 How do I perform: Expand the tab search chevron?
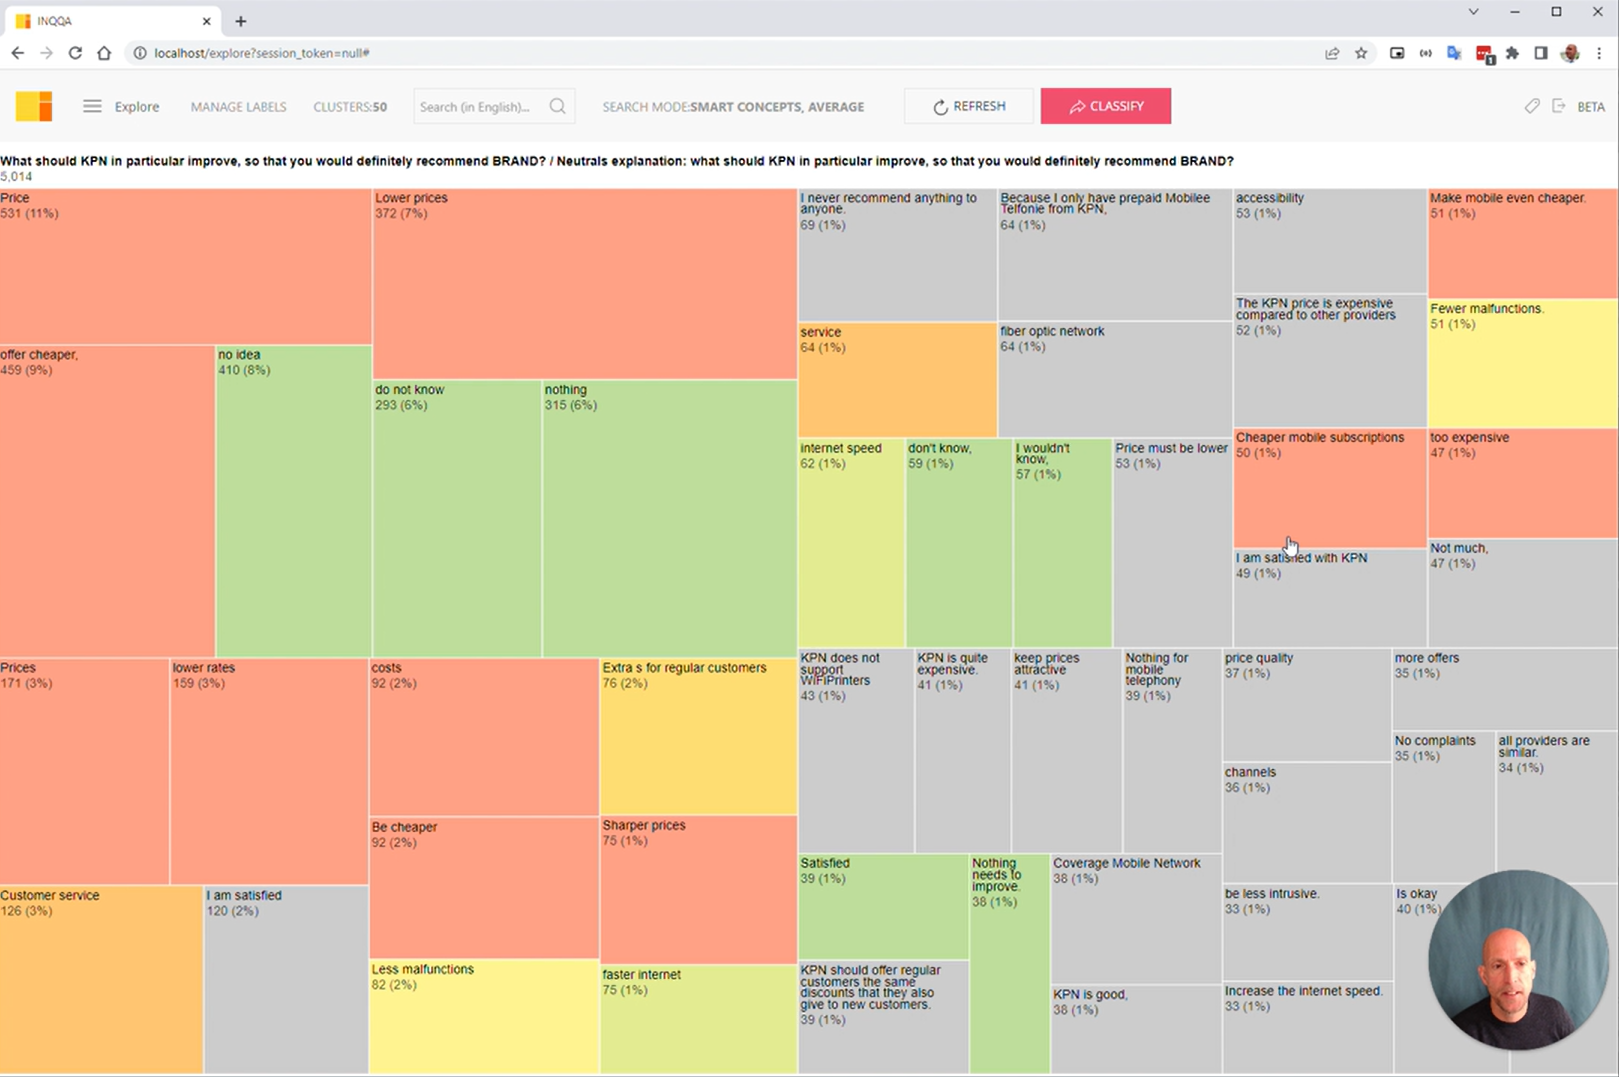pos(1473,12)
